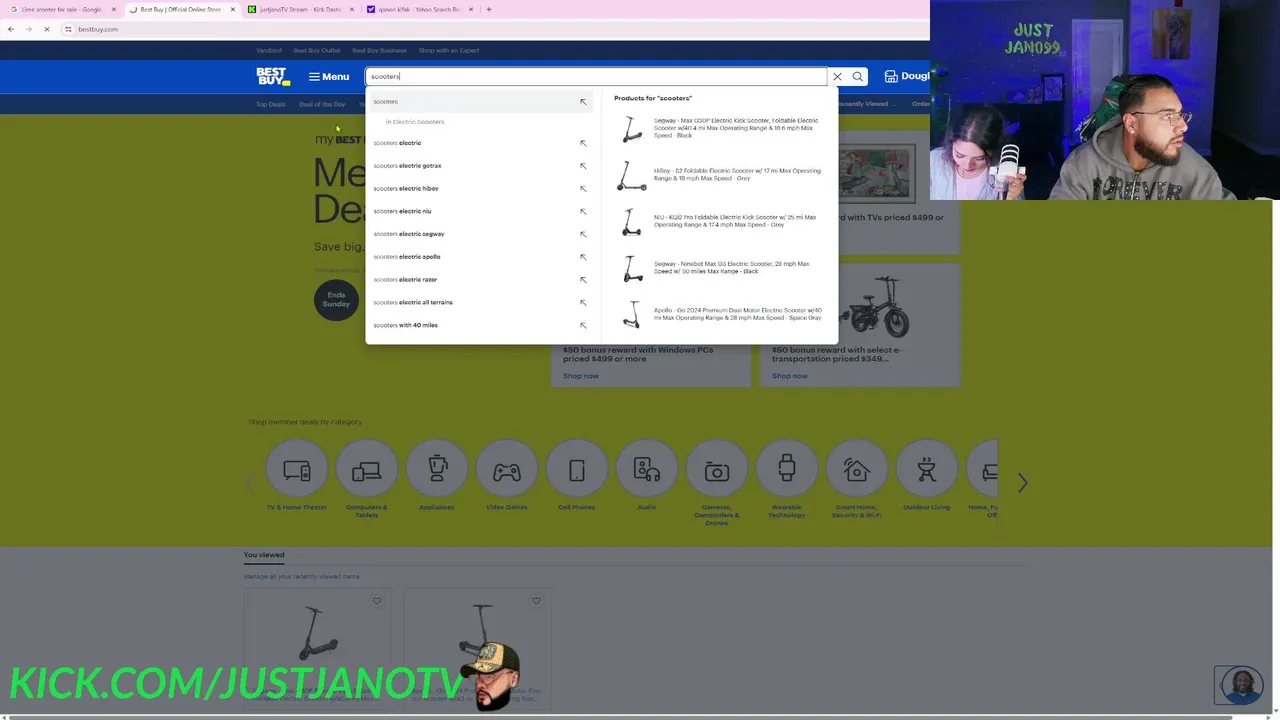Click Shop now under Windows PCs reward
This screenshot has height=720, width=1280.
[x=580, y=376]
